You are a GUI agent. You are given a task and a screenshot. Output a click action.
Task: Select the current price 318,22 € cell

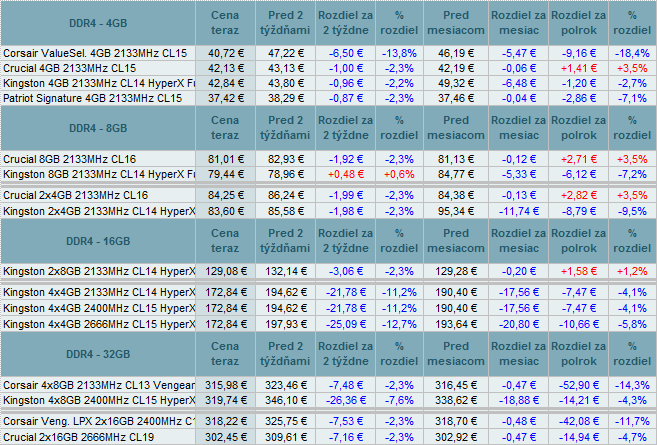[225, 421]
